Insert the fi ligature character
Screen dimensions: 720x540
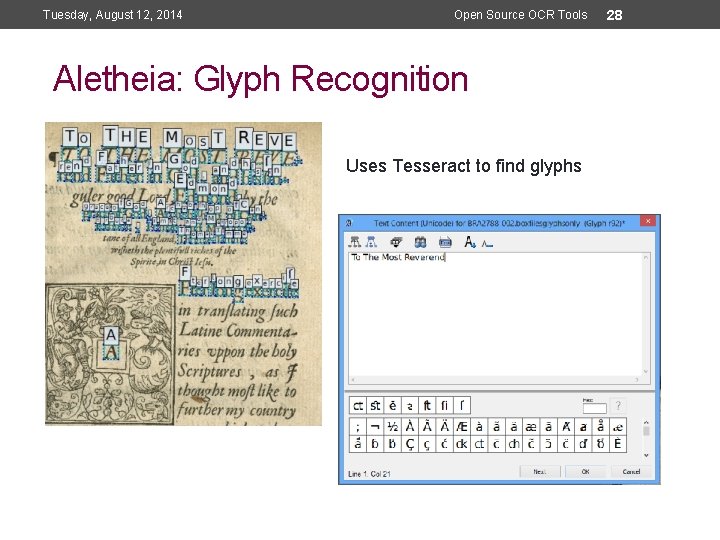click(x=444, y=406)
